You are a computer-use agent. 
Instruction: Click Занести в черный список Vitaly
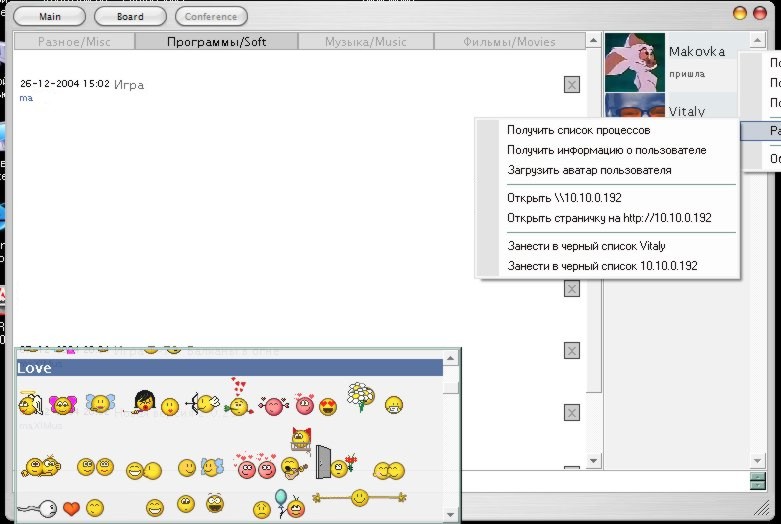coord(586,246)
